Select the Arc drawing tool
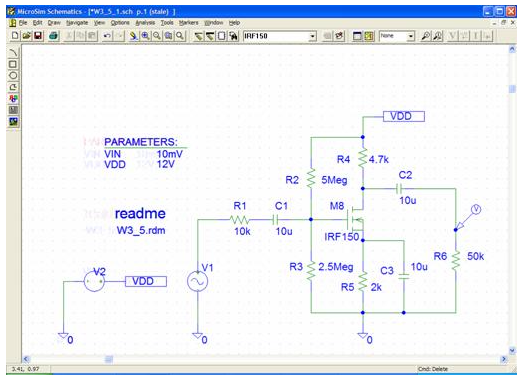Screen dimensions: 520x379 (13, 52)
